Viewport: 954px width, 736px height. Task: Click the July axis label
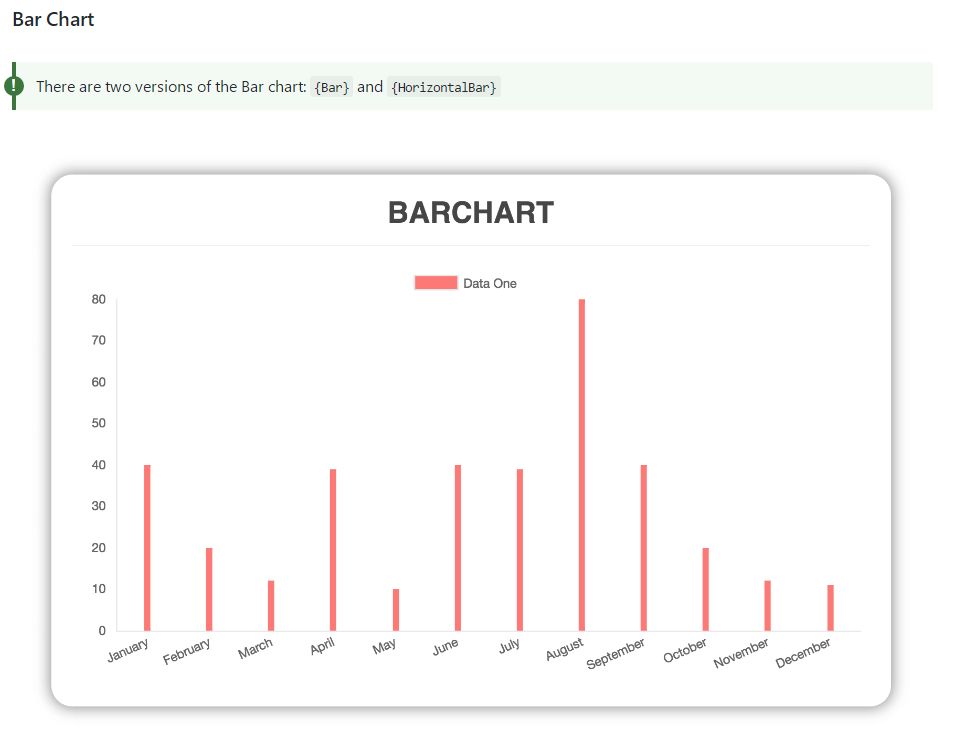(510, 645)
